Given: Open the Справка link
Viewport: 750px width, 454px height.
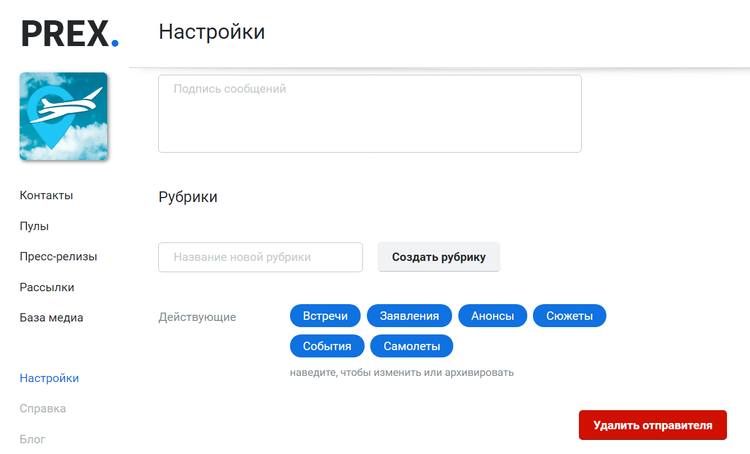Looking at the screenshot, I should click(x=43, y=409).
